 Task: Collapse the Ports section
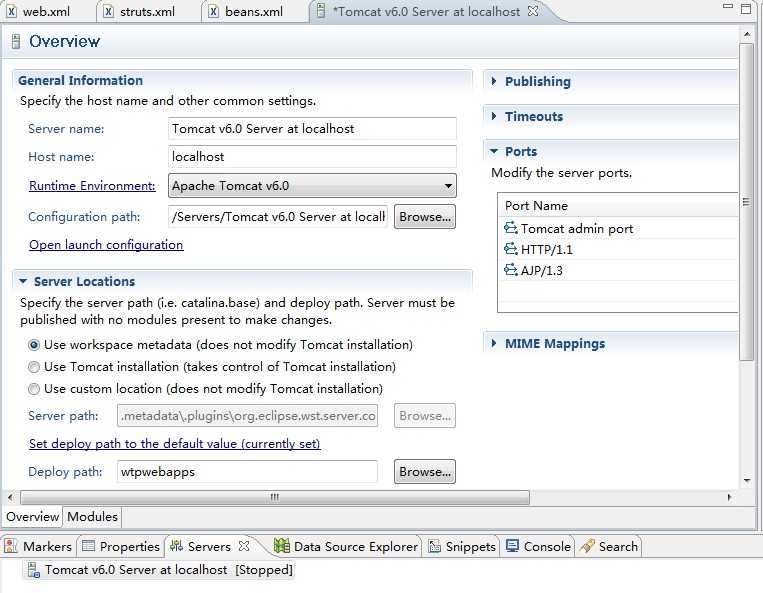point(494,151)
